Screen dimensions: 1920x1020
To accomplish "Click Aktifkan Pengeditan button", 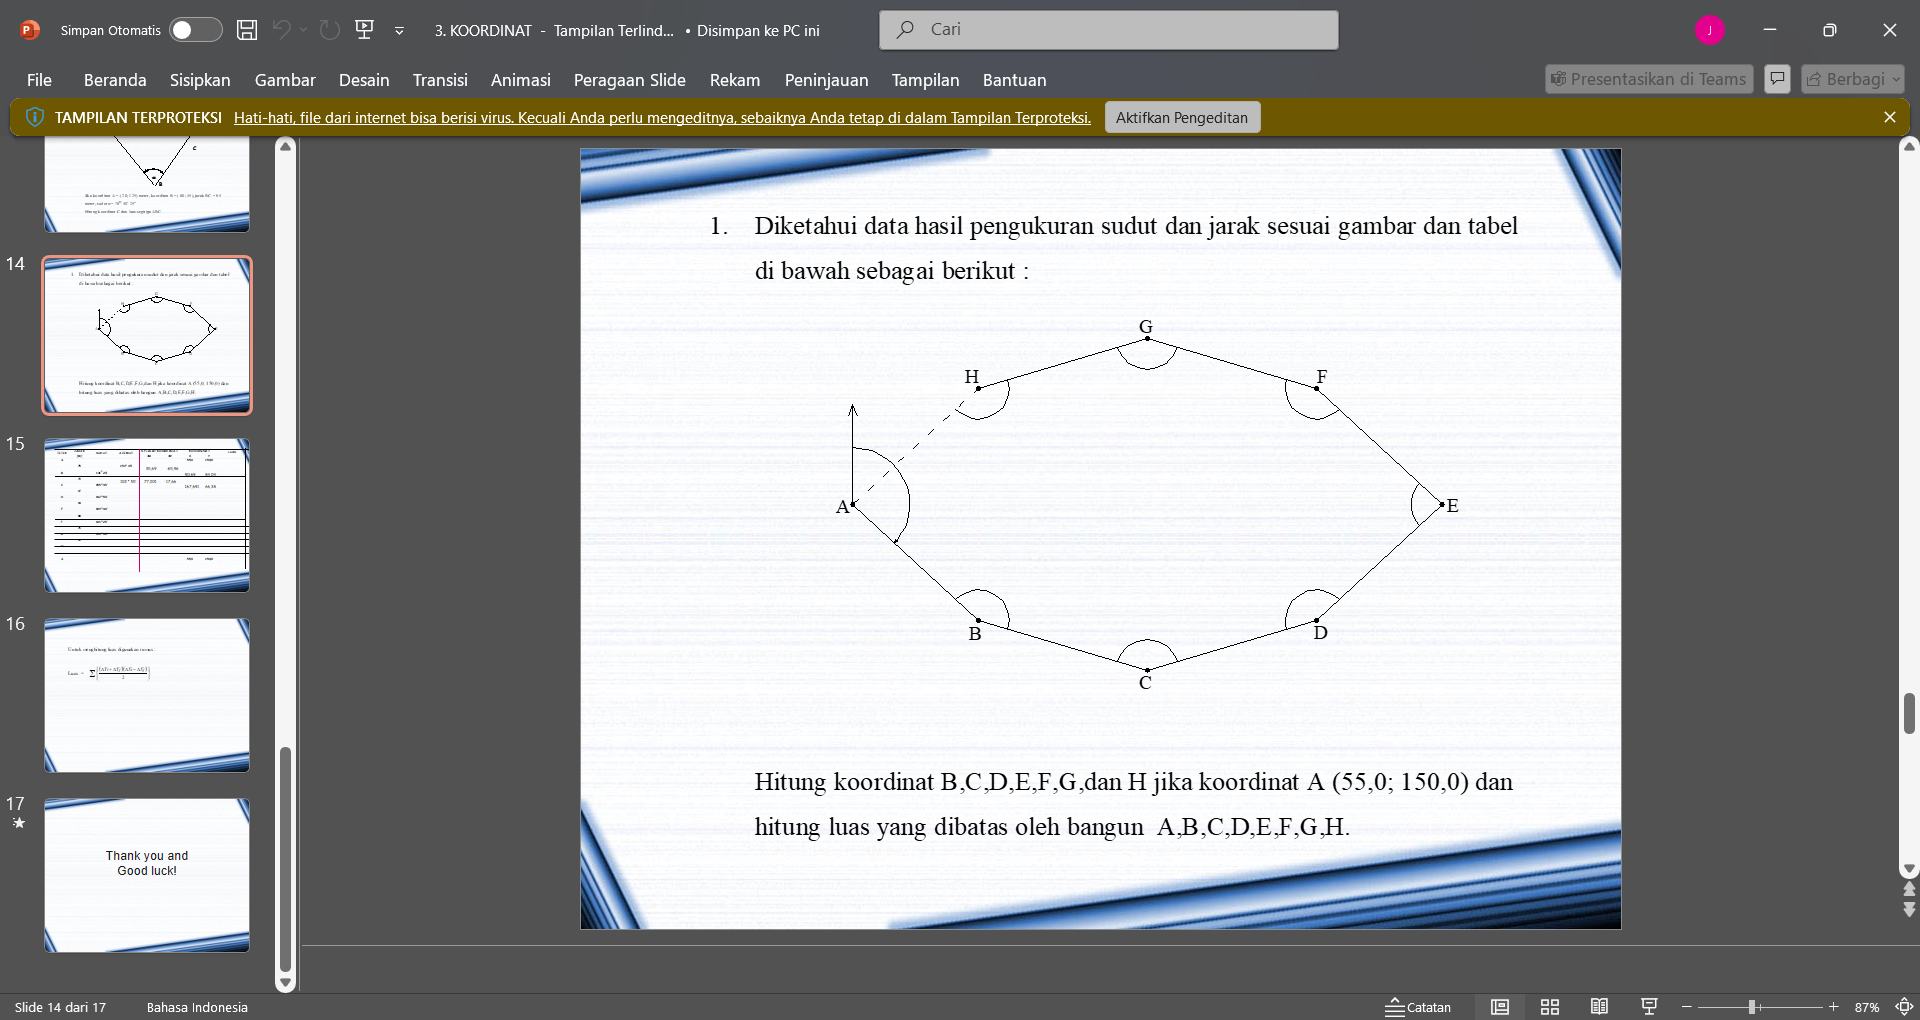I will (1182, 117).
